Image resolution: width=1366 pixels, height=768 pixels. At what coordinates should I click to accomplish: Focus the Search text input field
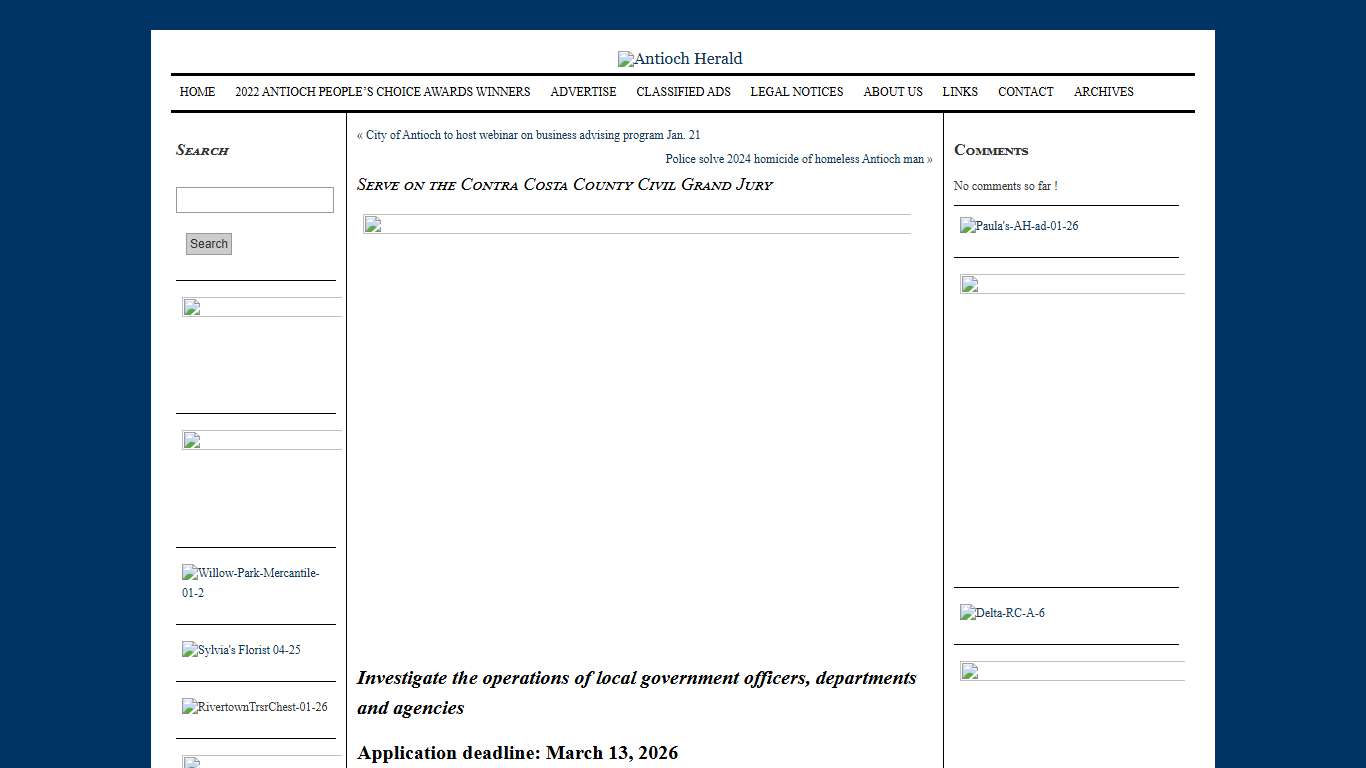pos(255,200)
